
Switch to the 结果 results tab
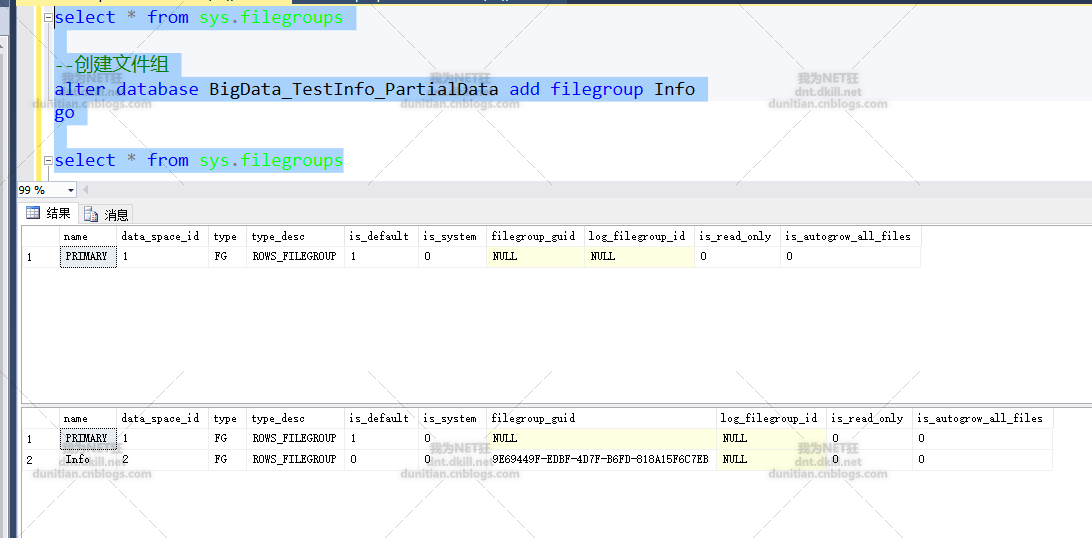pos(48,214)
